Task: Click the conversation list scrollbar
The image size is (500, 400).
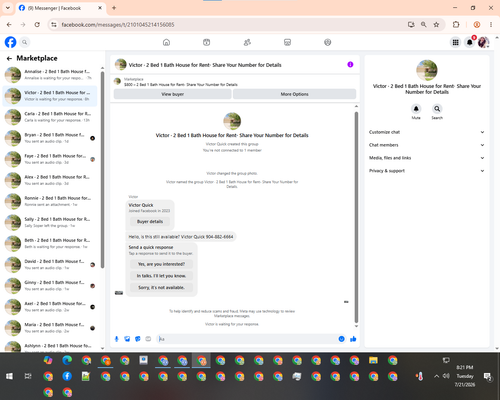Action: pos(102,170)
